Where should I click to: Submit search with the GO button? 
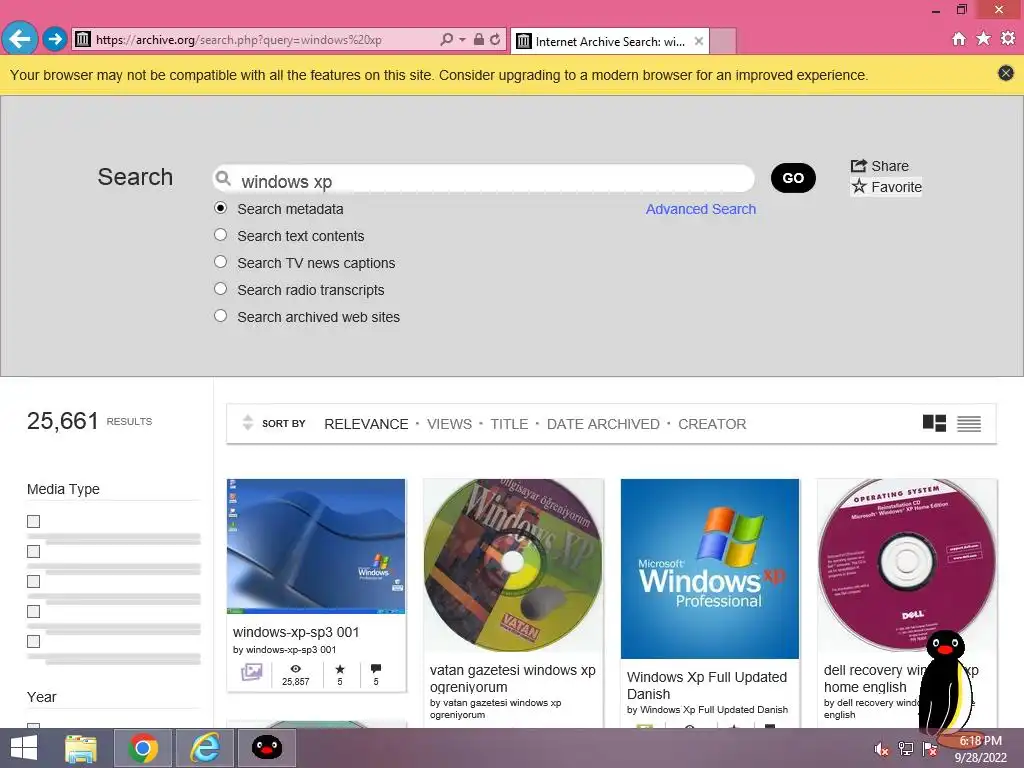tap(793, 178)
